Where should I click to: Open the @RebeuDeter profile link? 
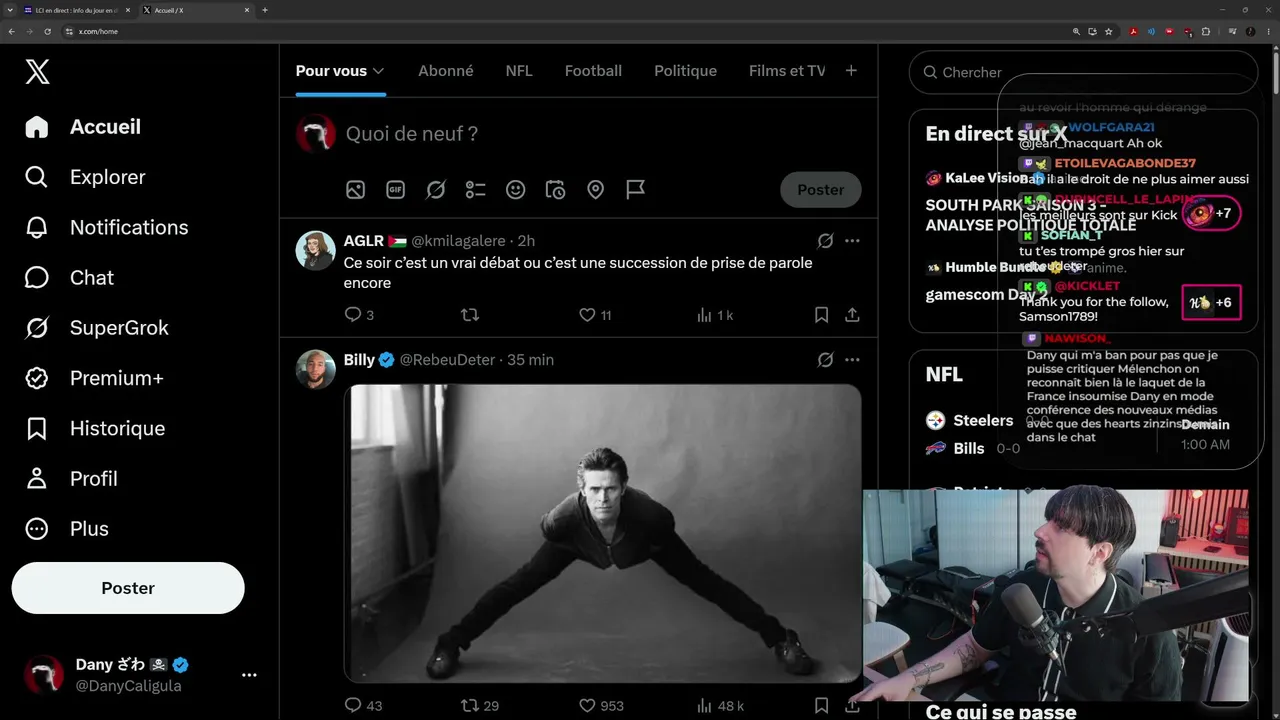(447, 360)
